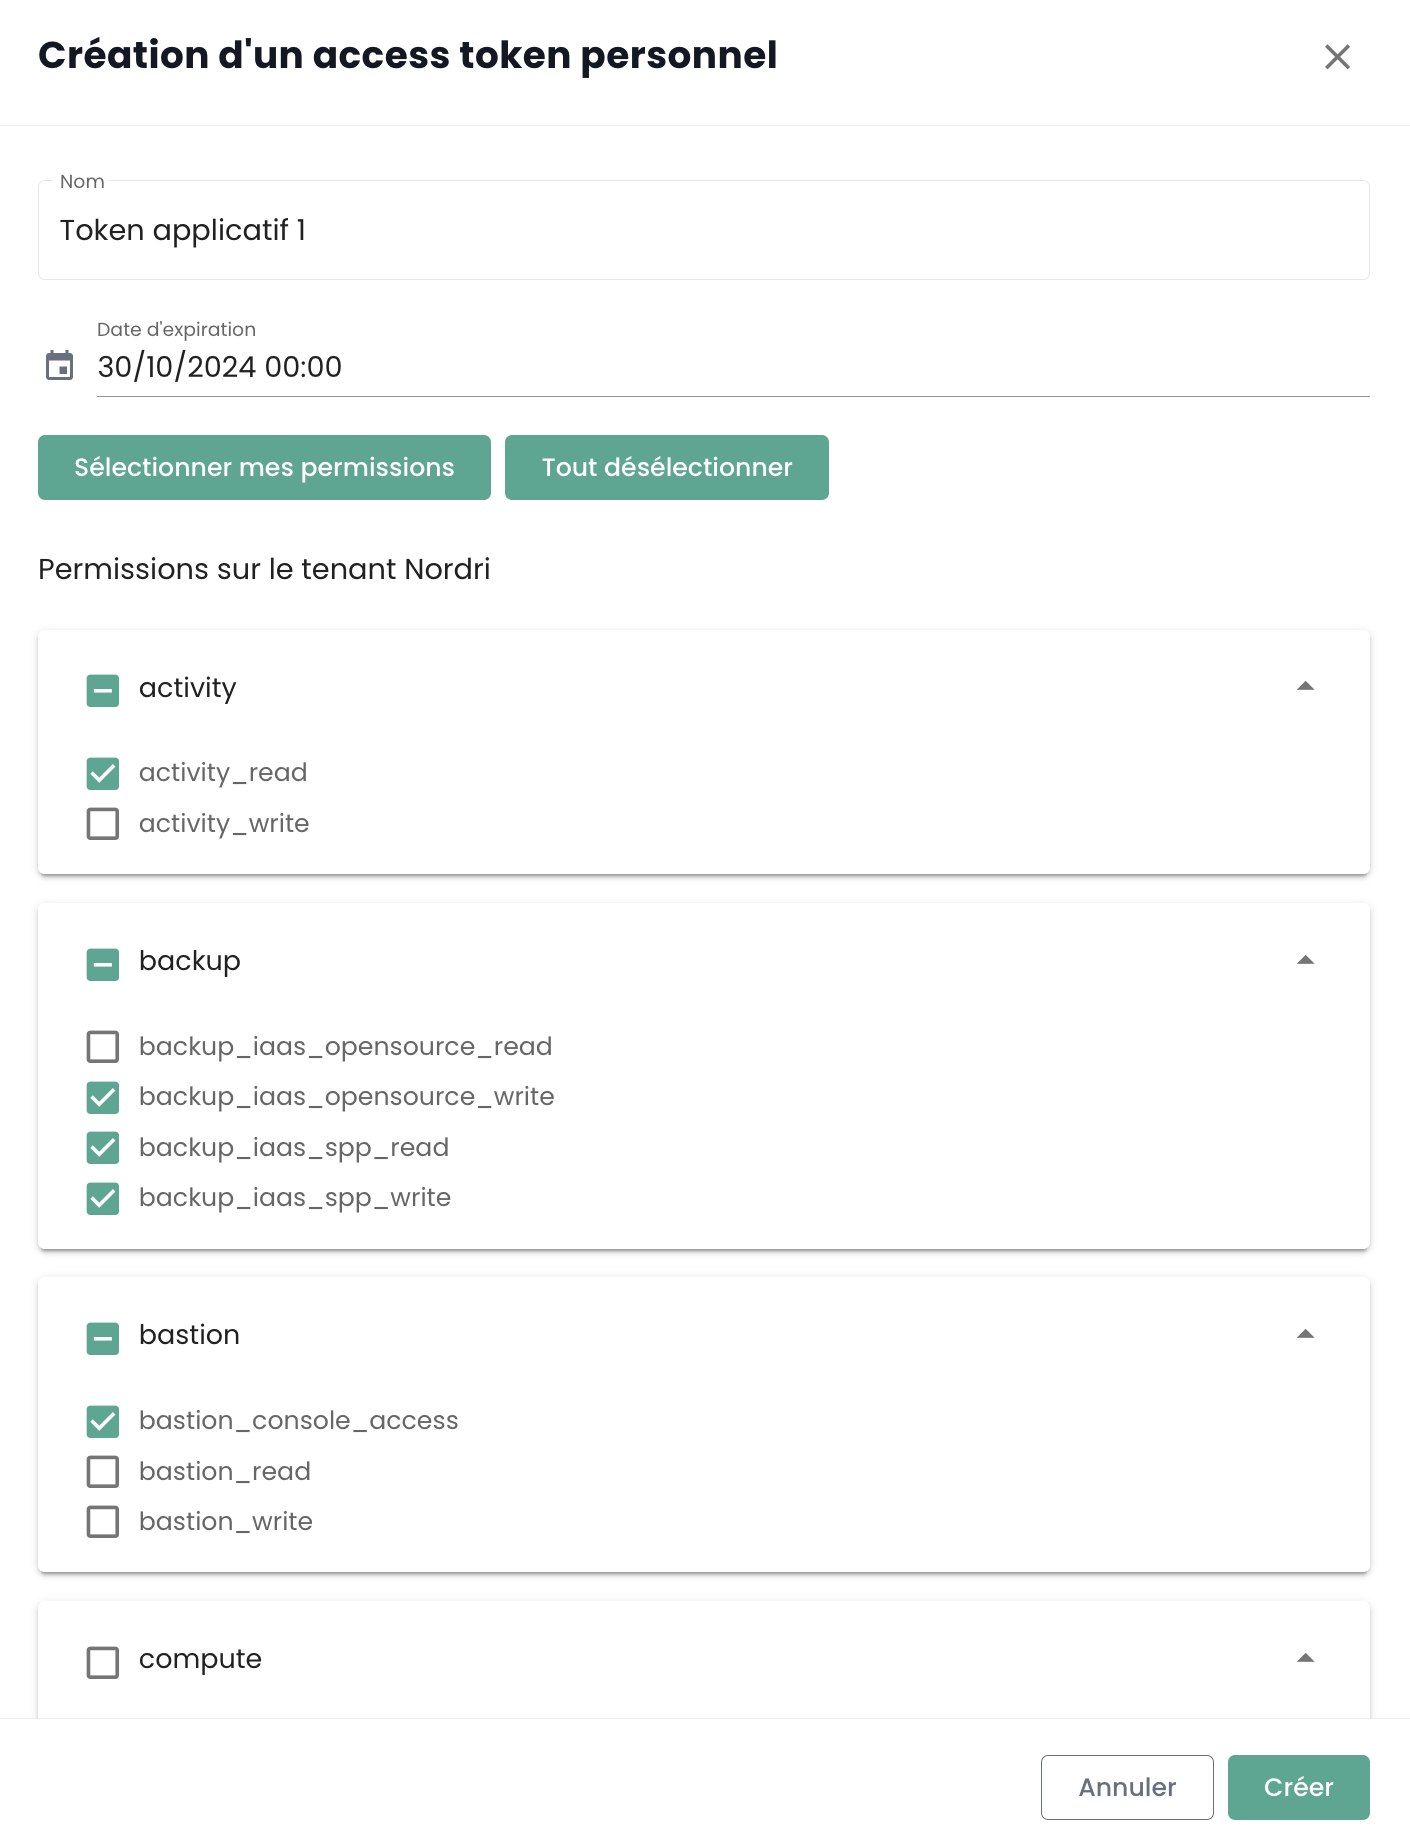This screenshot has height=1840, width=1410.
Task: Collapse the backup section
Action: 1304,961
